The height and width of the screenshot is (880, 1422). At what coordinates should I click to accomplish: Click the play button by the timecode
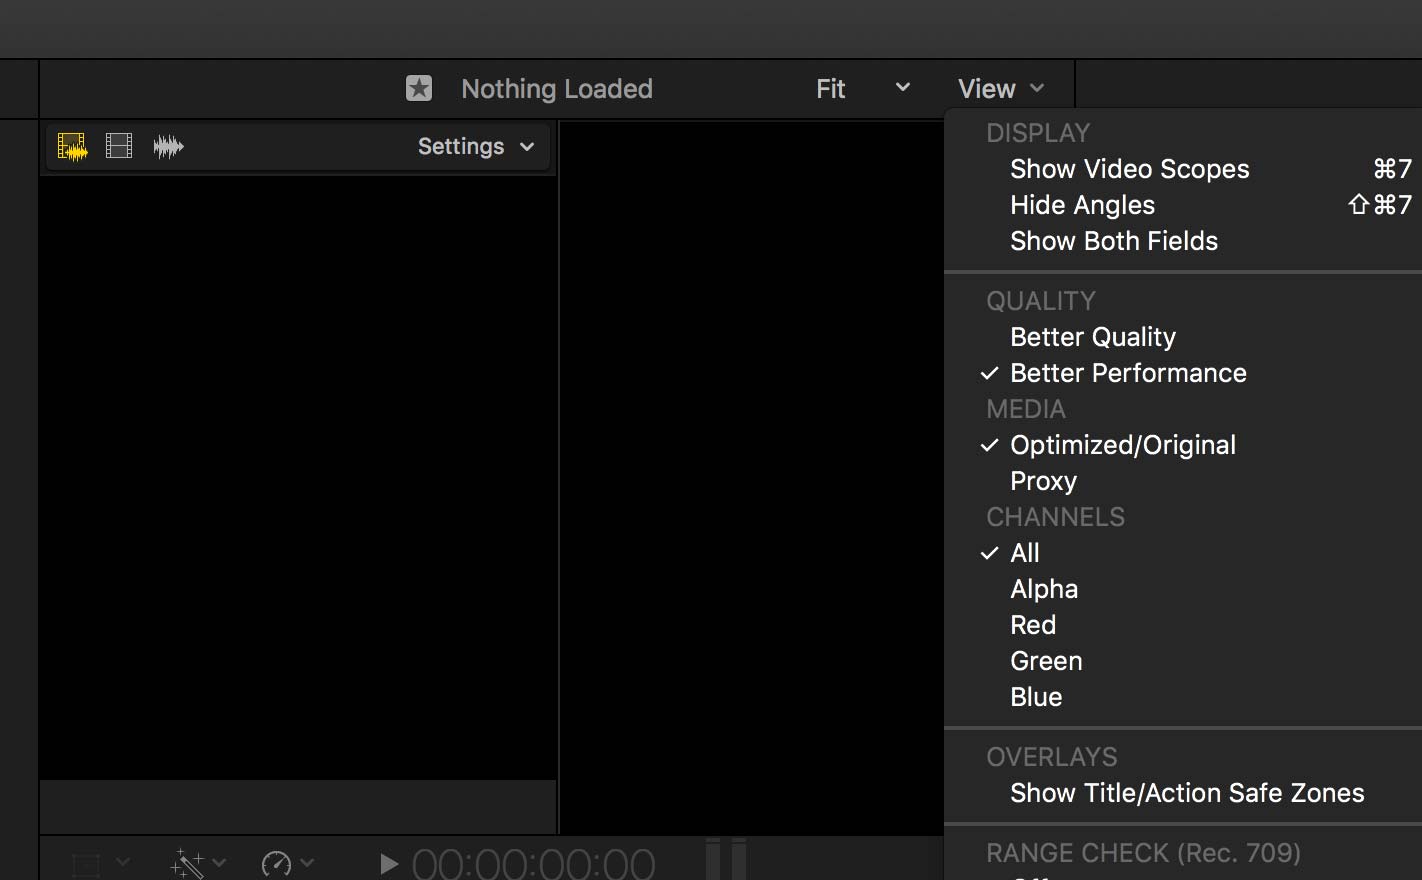click(x=389, y=863)
